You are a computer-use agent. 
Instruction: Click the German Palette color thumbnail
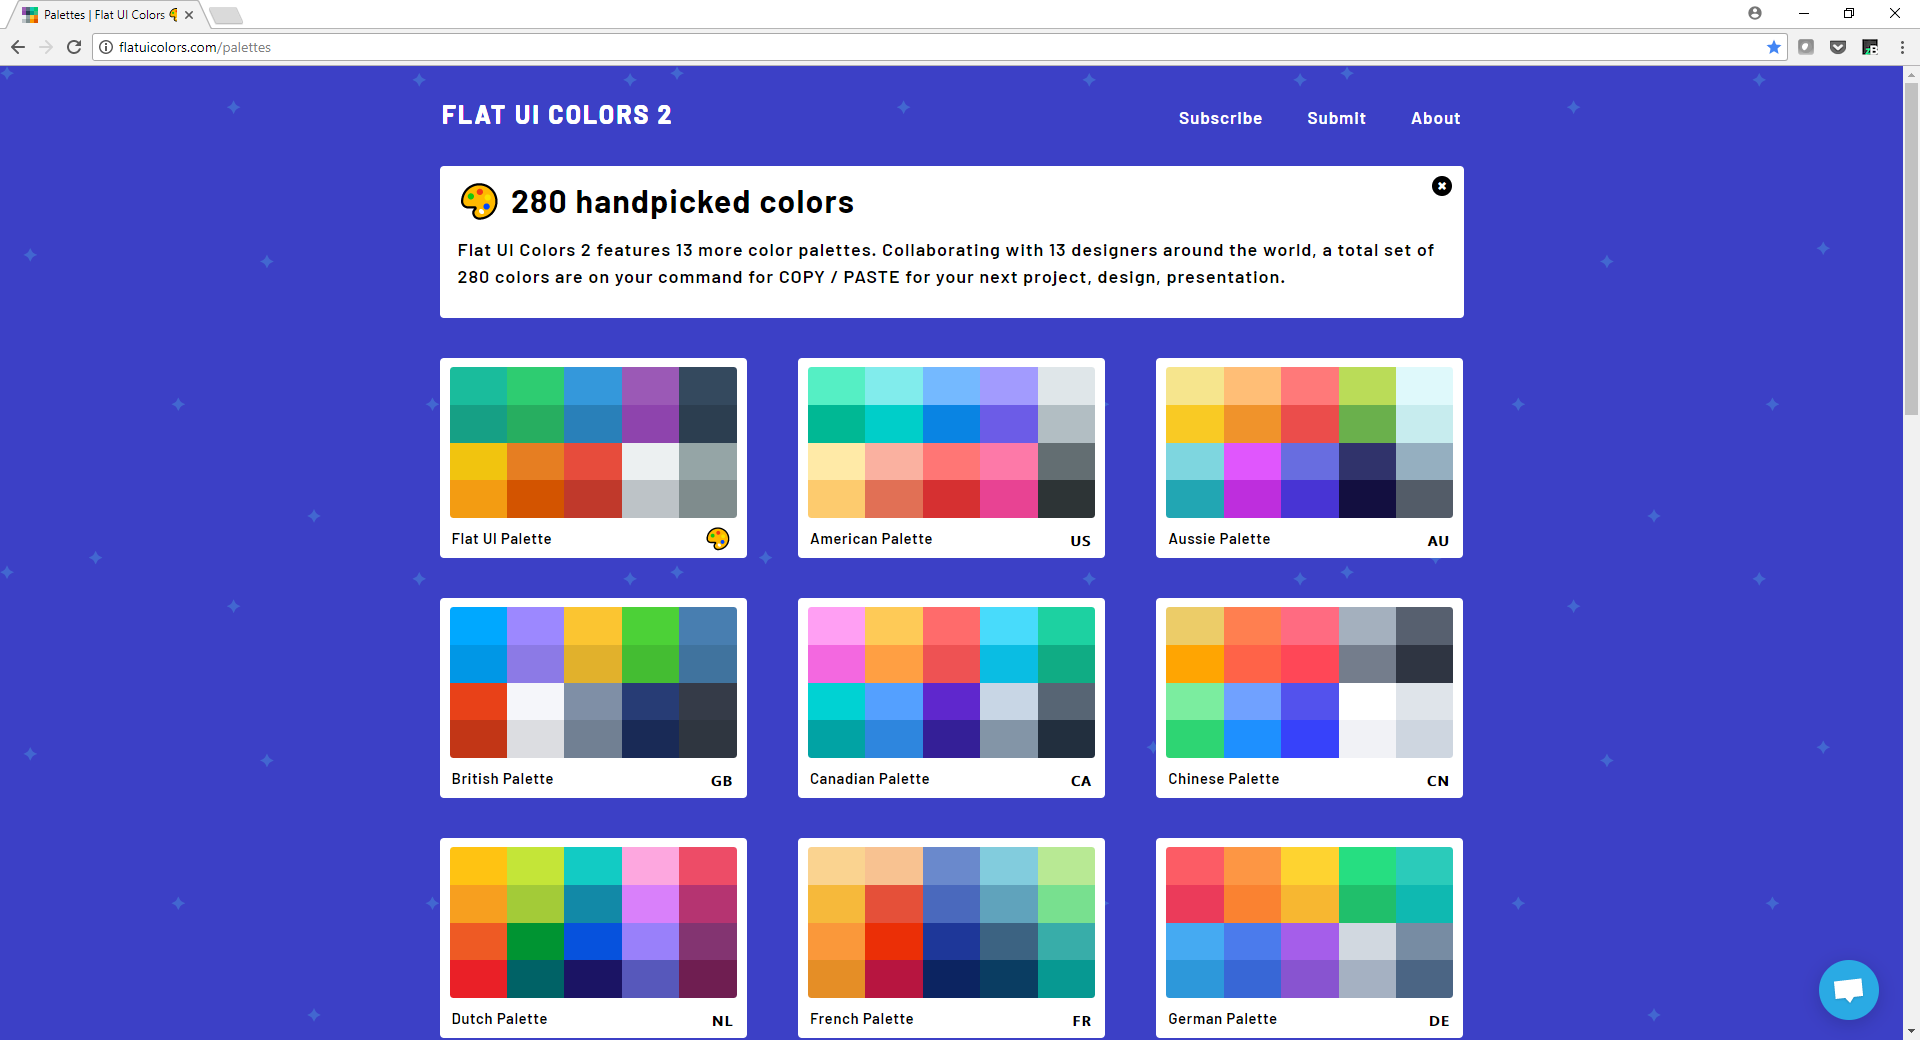point(1309,922)
